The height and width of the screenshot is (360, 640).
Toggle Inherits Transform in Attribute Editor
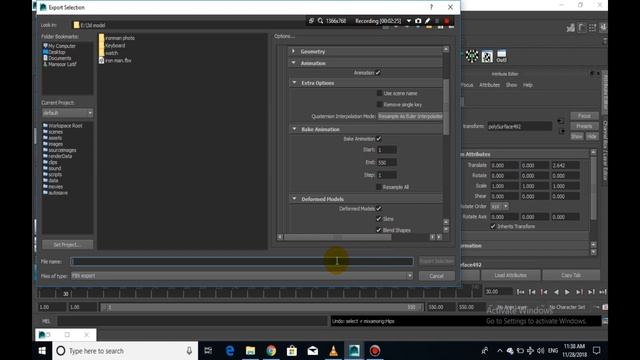pos(493,226)
